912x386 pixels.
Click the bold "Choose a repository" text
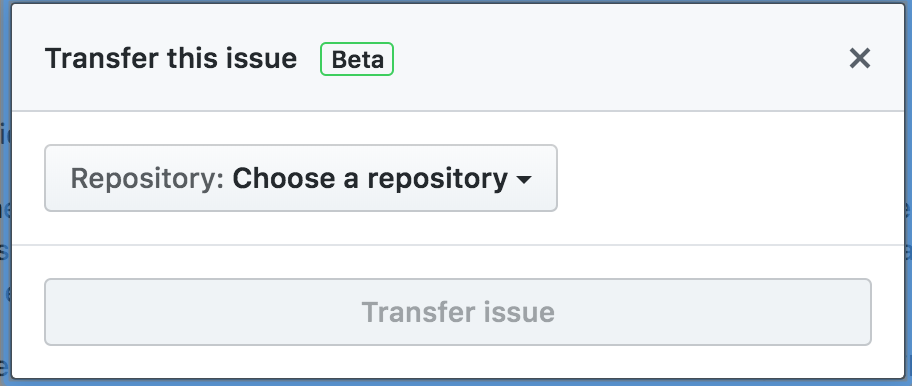(370, 178)
